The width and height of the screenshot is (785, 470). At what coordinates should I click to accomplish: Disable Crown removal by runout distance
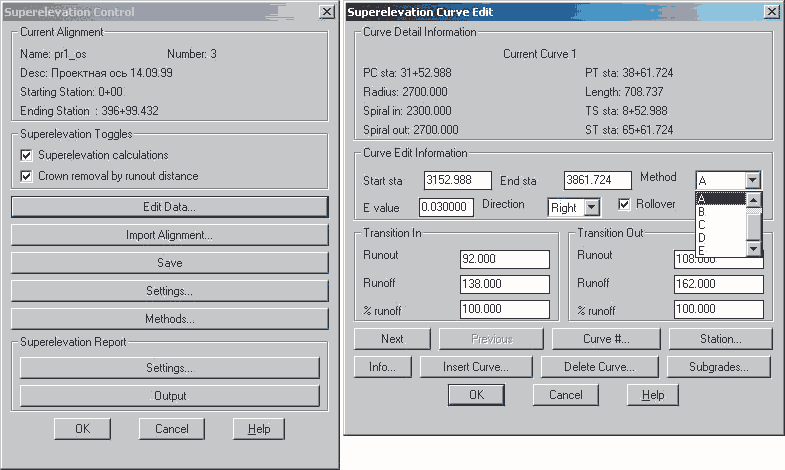27,176
